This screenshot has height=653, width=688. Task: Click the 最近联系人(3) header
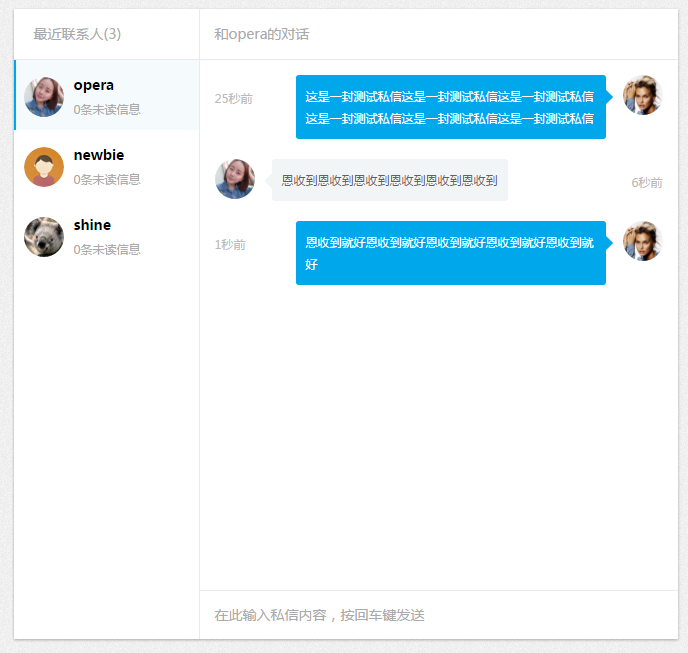point(77,34)
